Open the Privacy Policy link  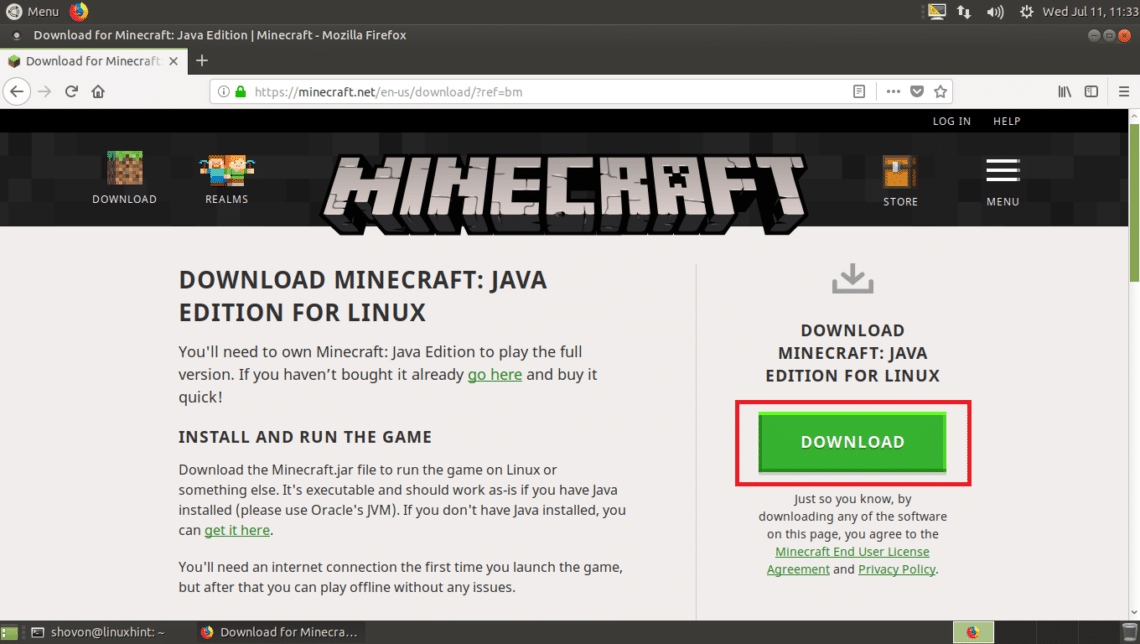click(x=896, y=569)
